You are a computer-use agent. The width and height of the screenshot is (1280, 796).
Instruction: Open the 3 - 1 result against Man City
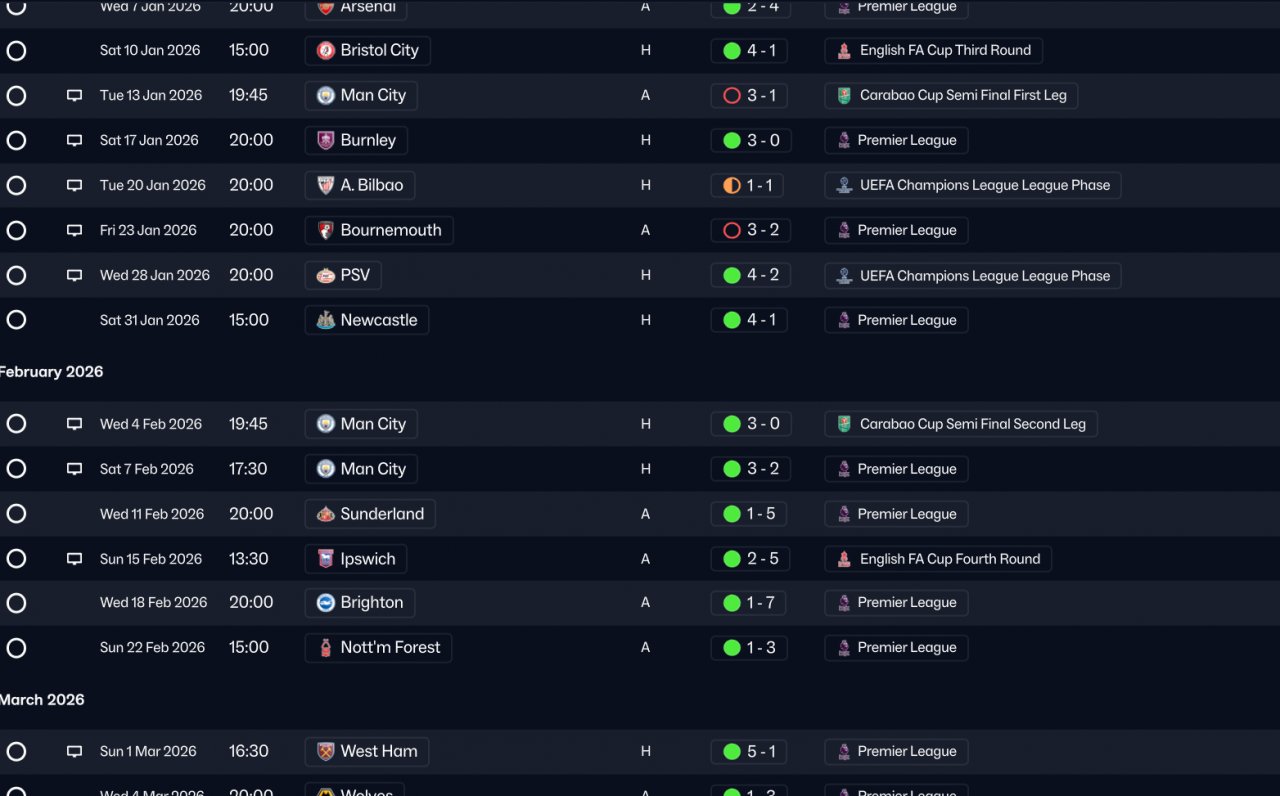[x=750, y=96]
